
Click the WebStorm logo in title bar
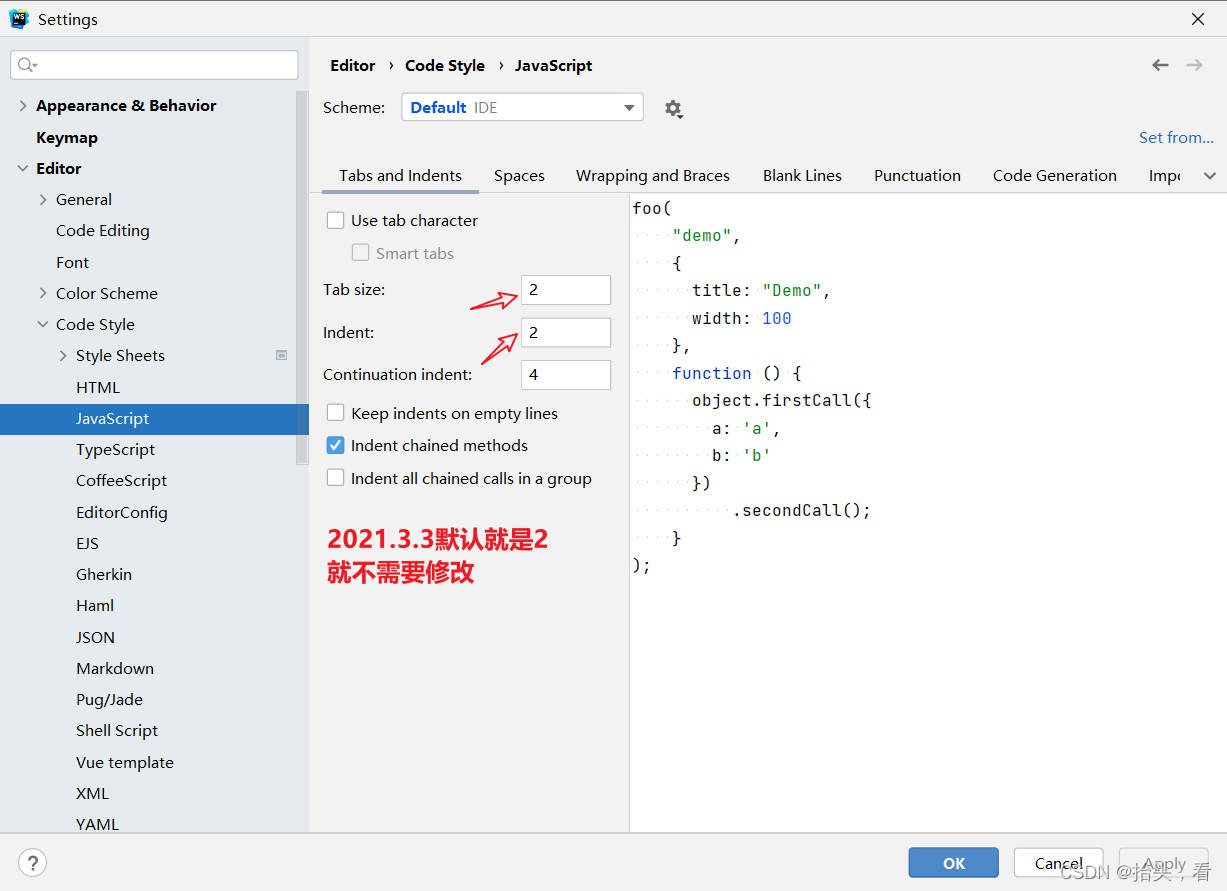(x=19, y=19)
